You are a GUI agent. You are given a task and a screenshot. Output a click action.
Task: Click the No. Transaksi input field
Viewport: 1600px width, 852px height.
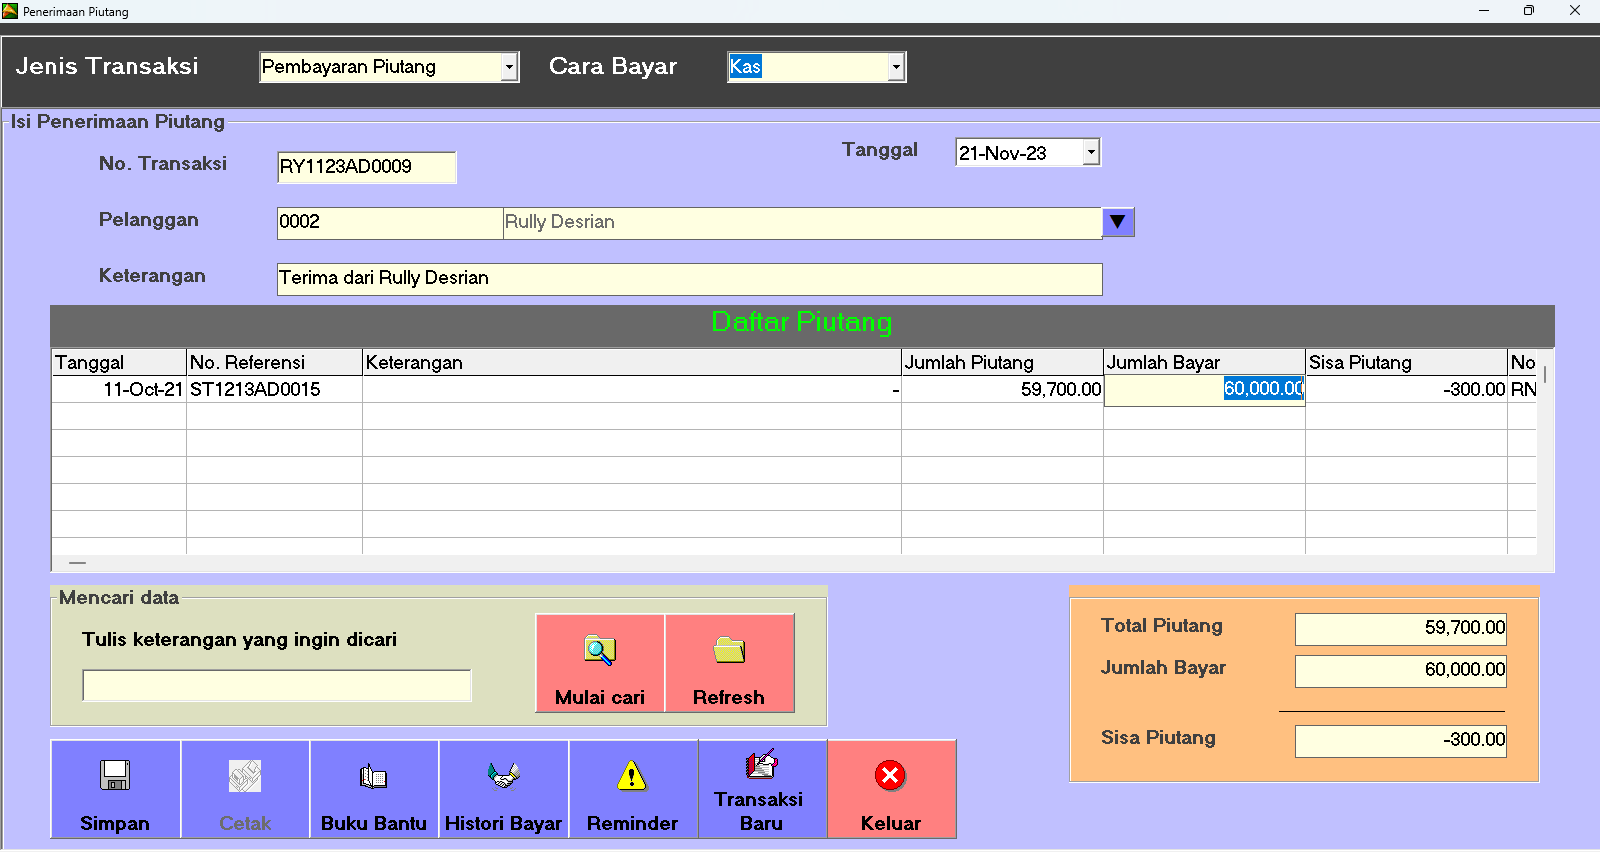[366, 167]
